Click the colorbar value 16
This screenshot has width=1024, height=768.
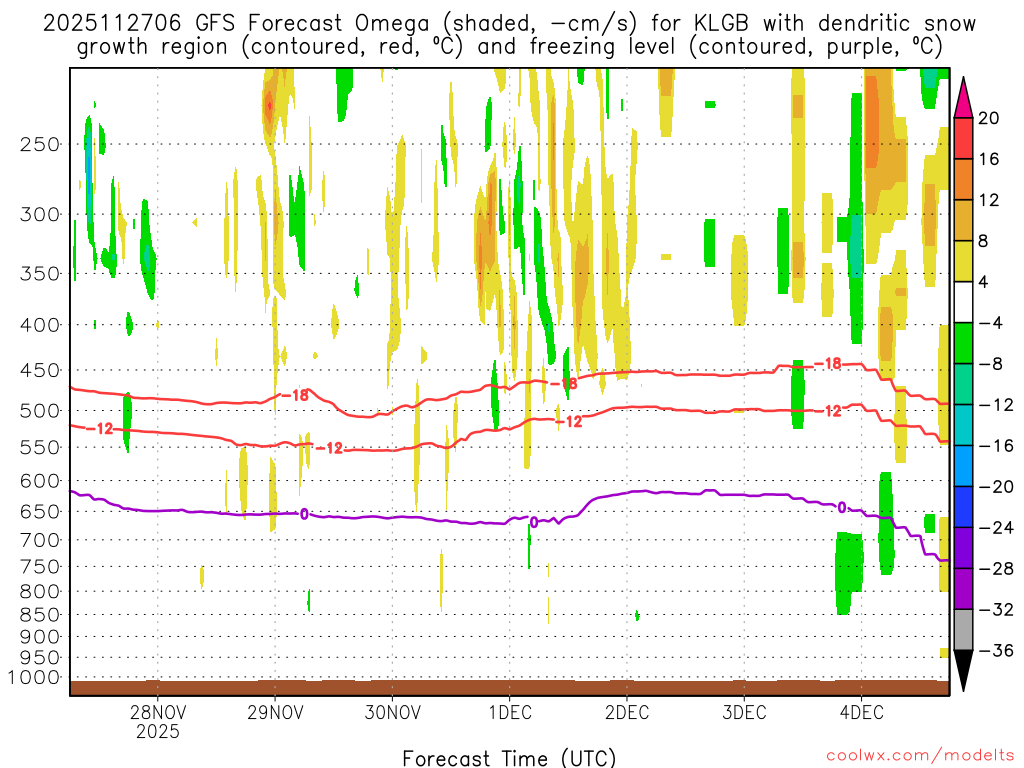coord(989,159)
